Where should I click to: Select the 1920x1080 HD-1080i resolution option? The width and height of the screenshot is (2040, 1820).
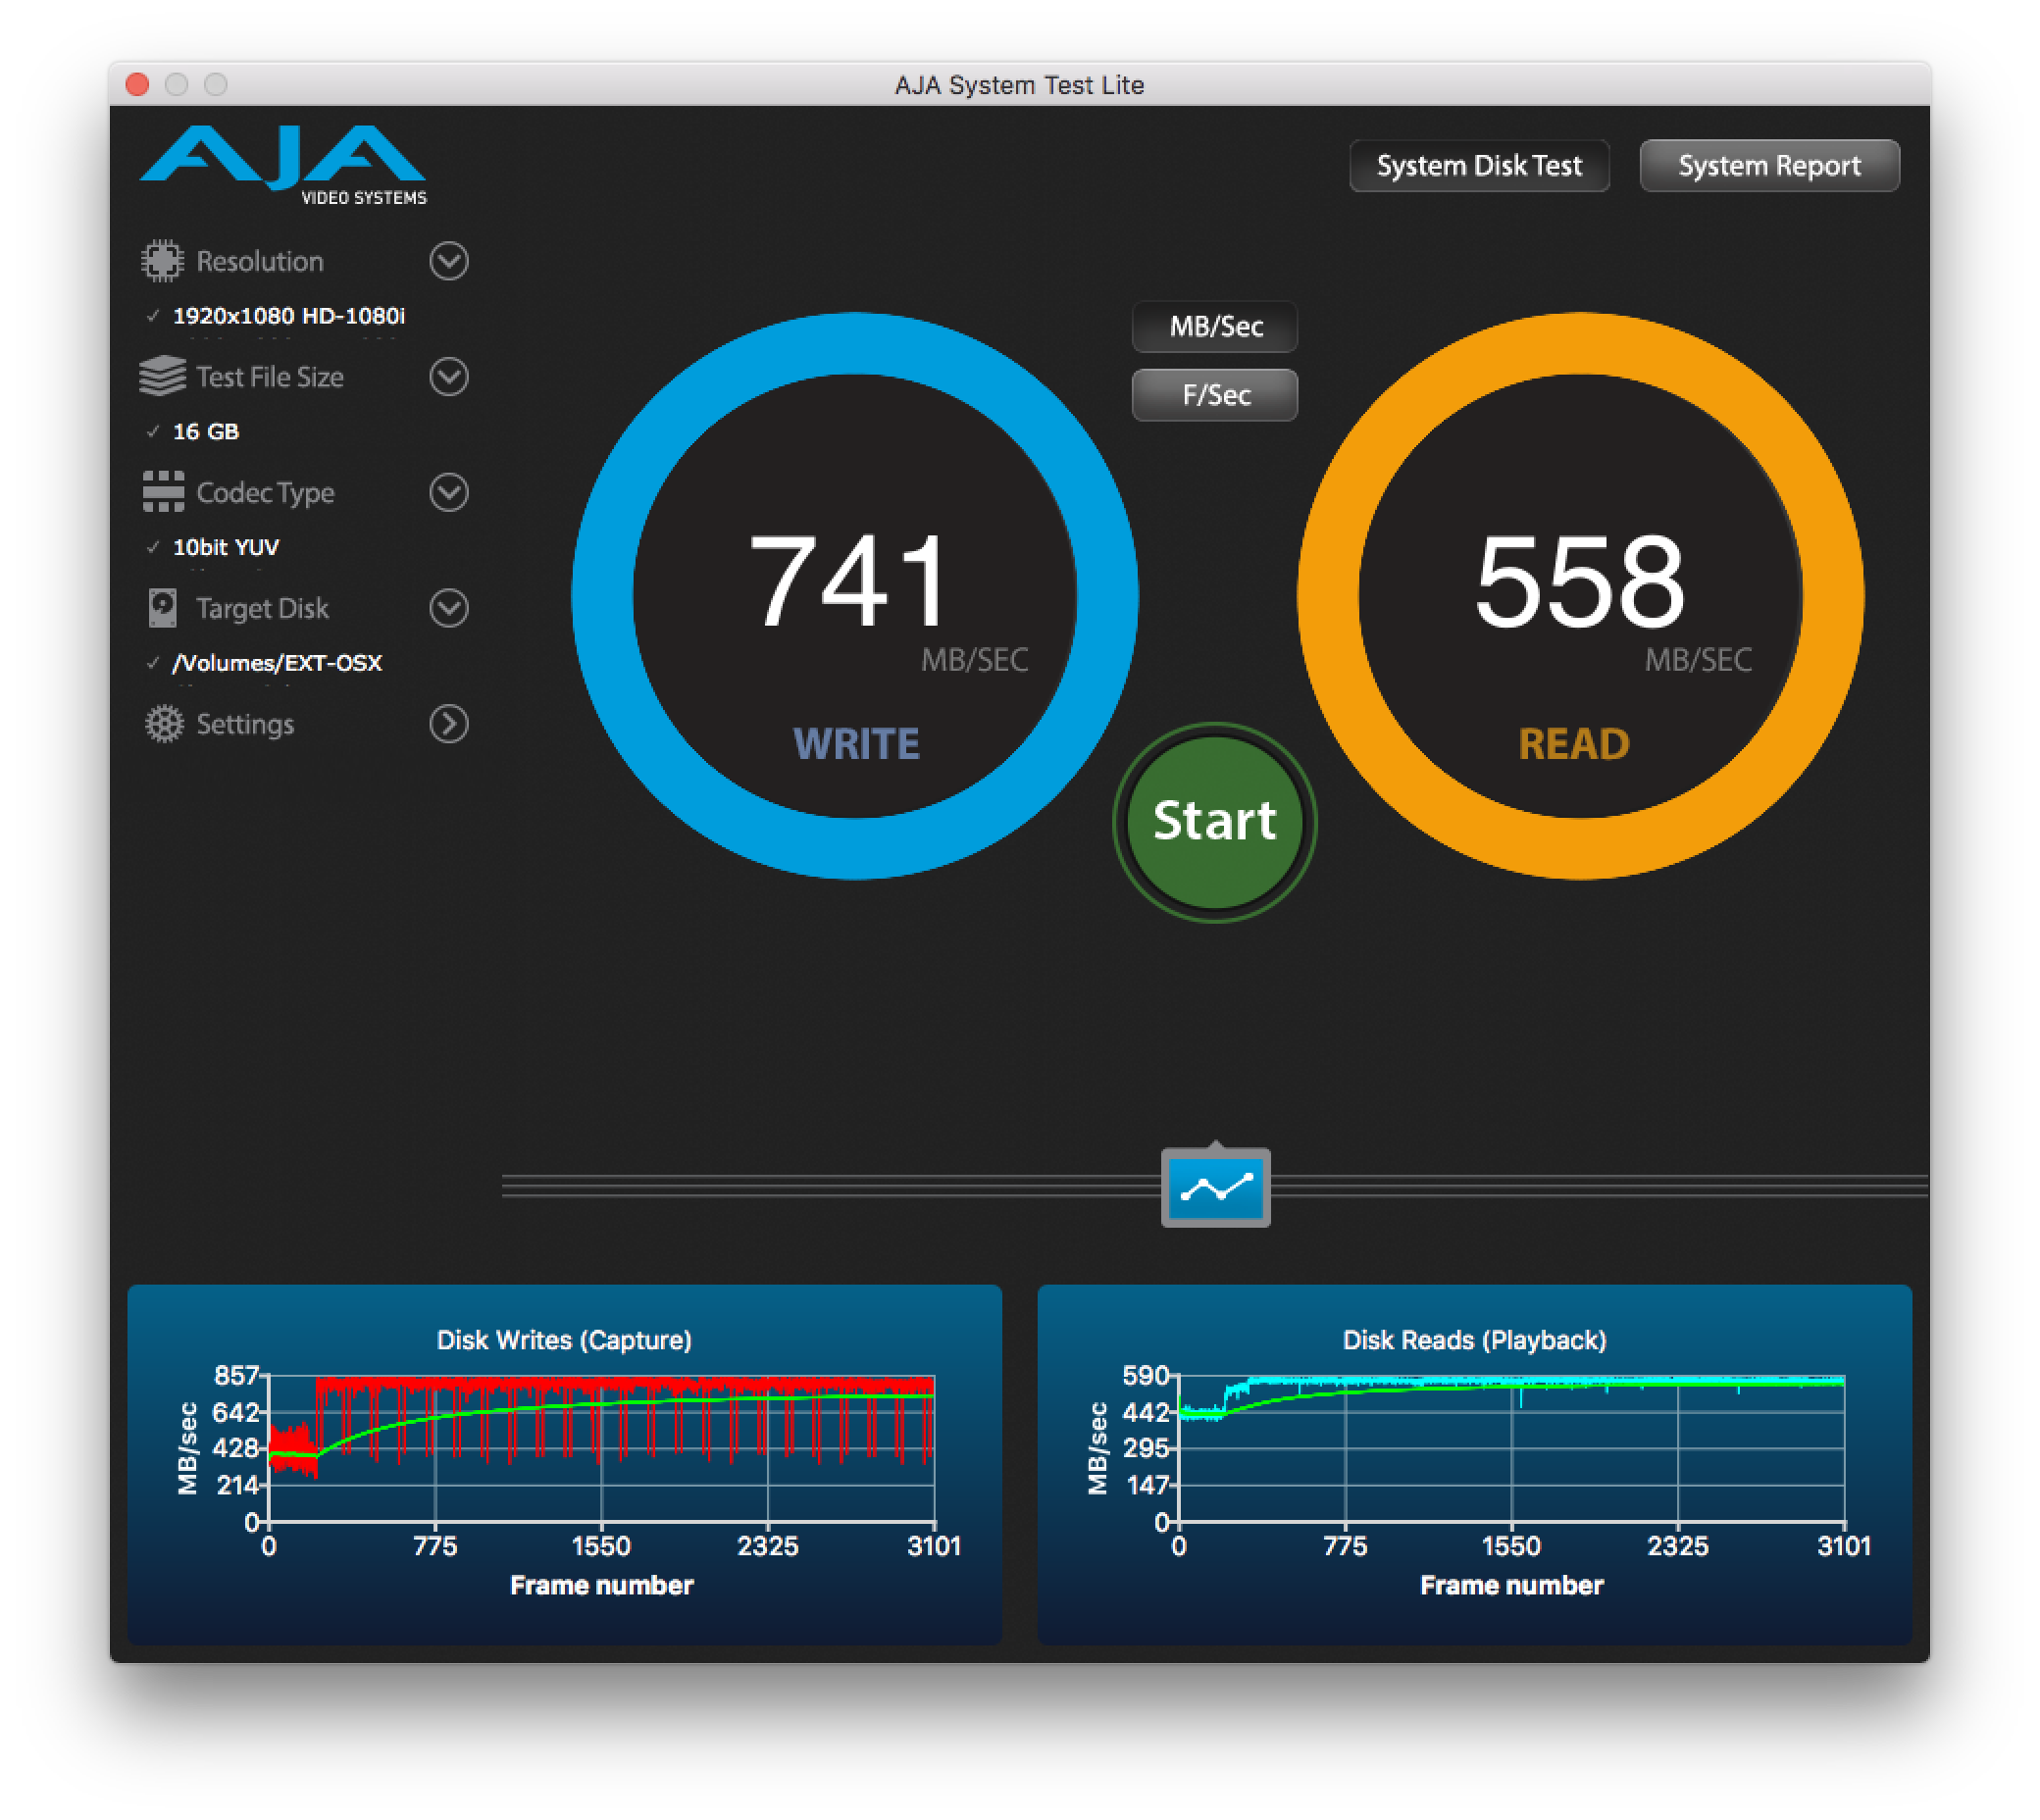pyautogui.click(x=288, y=316)
